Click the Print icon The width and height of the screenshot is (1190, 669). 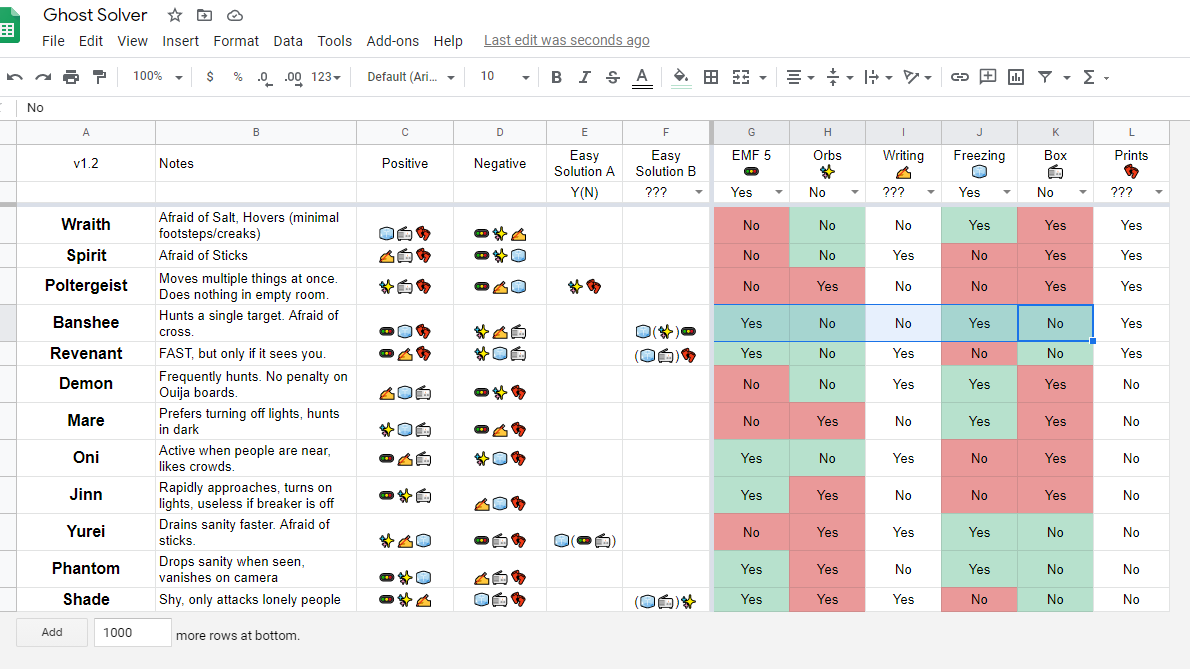[71, 77]
